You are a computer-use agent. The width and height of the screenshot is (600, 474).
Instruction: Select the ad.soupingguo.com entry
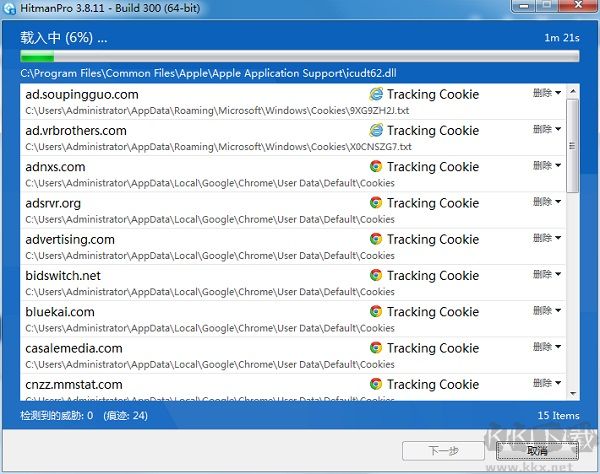click(x=293, y=101)
